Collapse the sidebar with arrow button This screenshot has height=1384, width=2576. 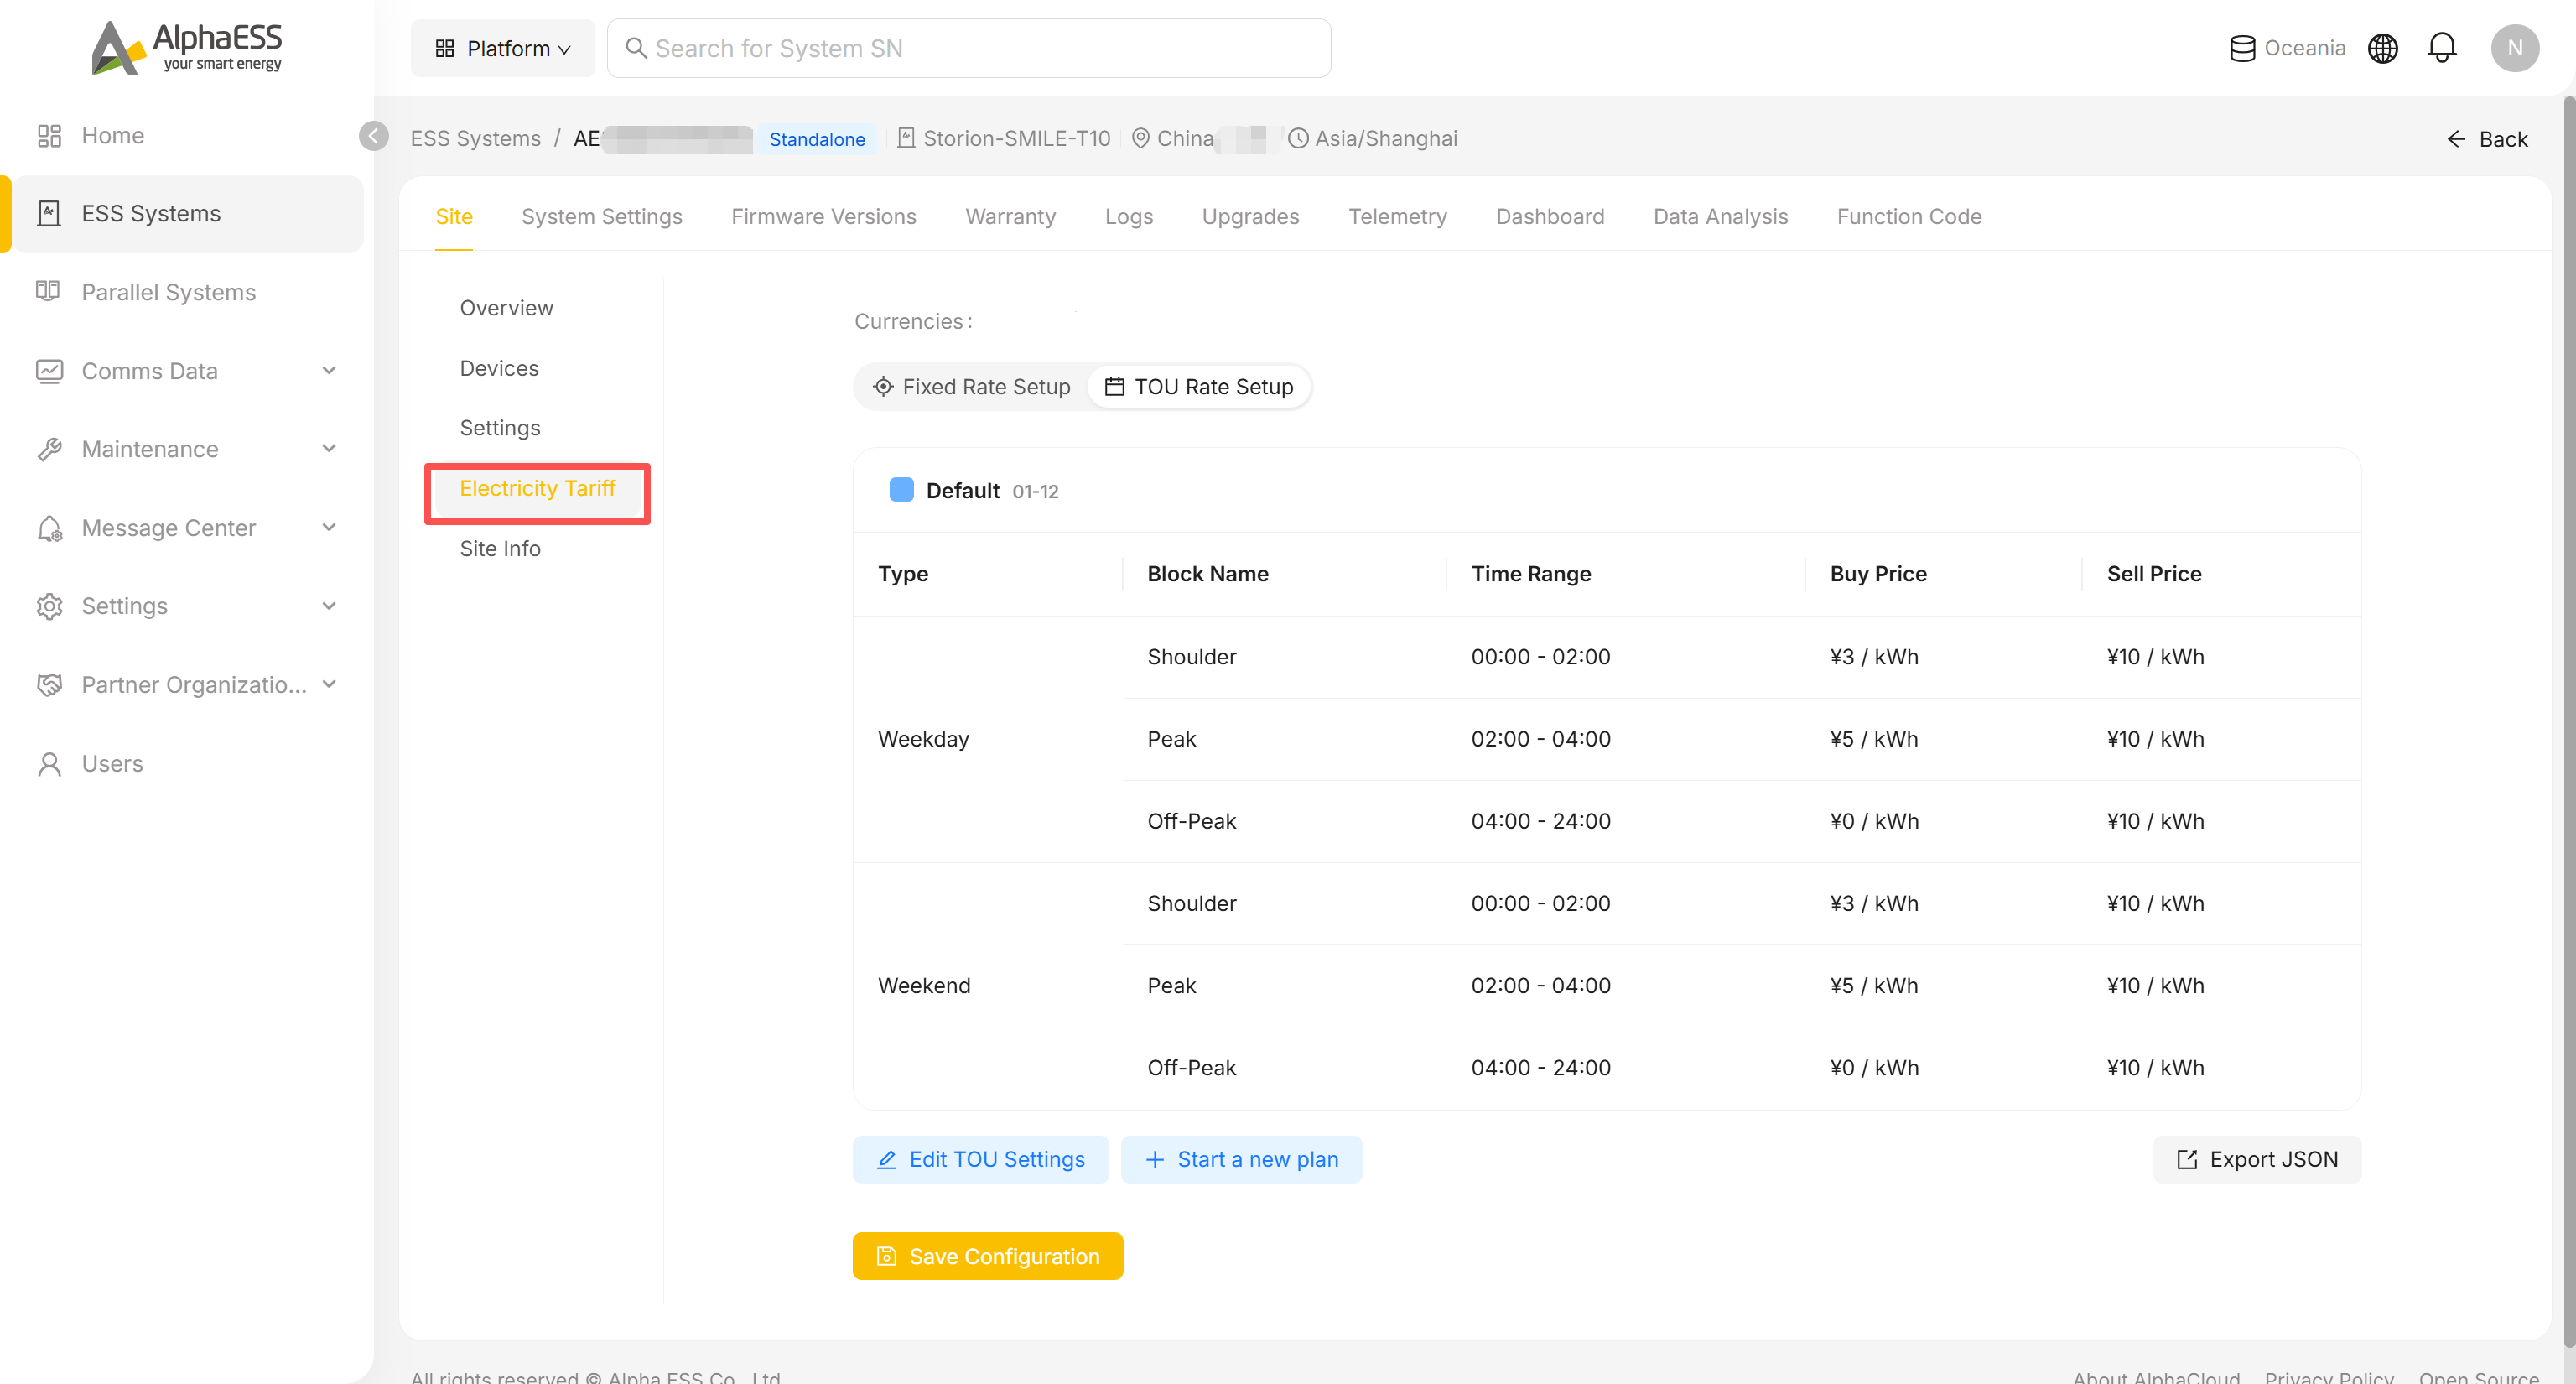[373, 136]
